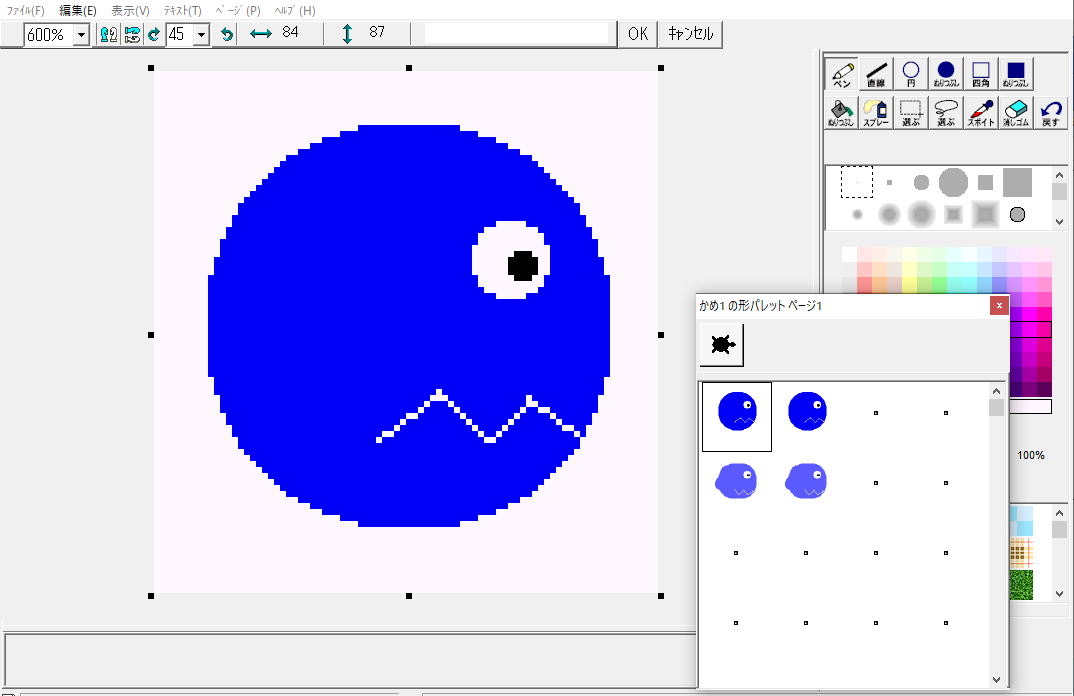Select the outline rectangle (四角) tool

981,74
